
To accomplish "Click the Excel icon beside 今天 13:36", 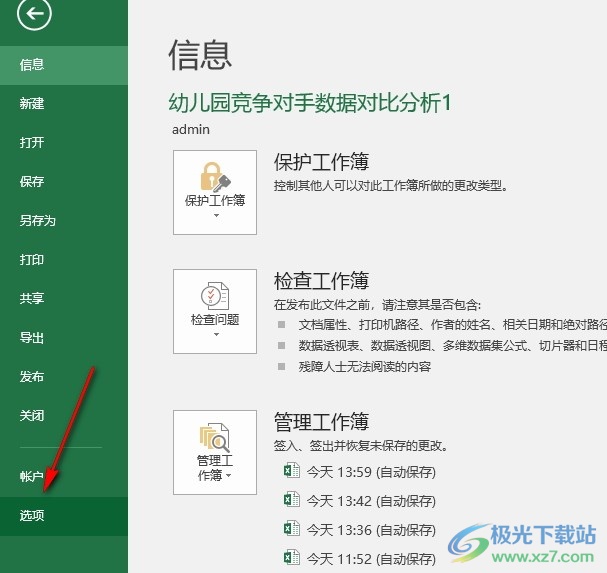I will [292, 529].
